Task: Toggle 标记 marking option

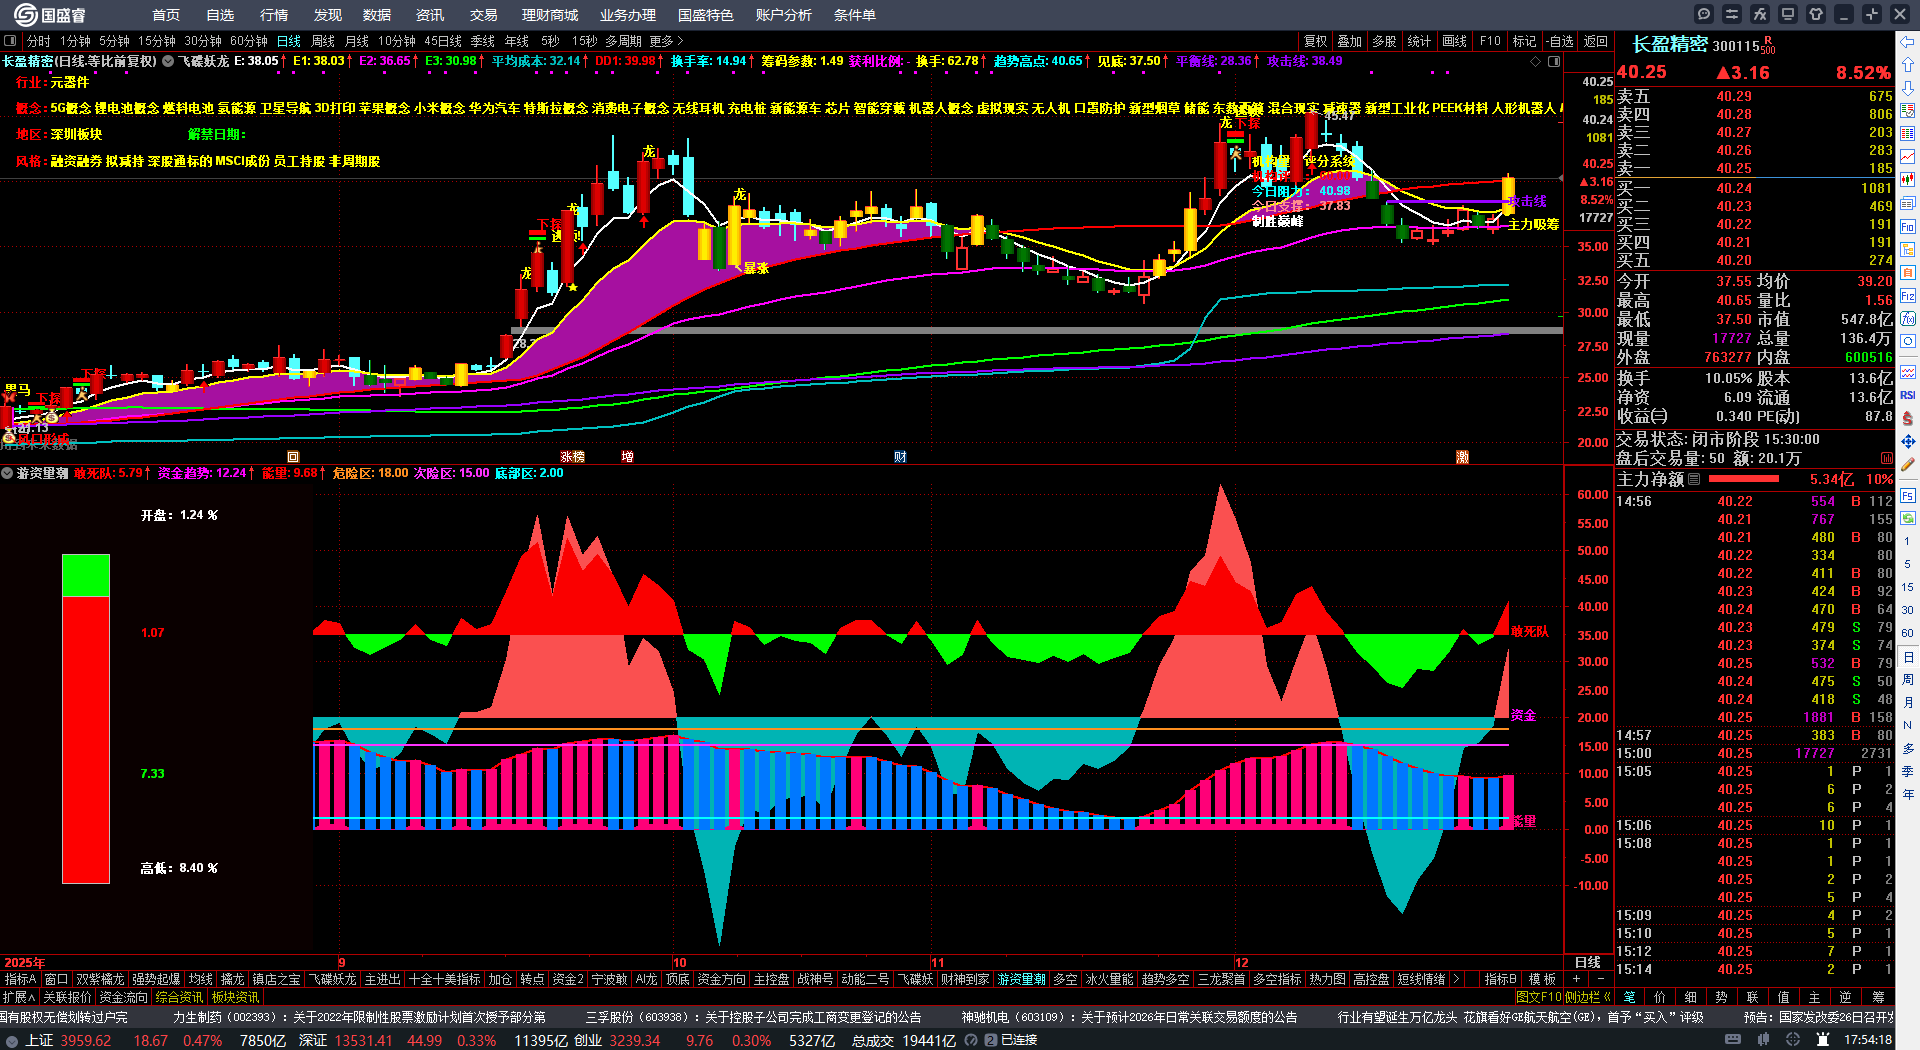Action: point(1524,41)
